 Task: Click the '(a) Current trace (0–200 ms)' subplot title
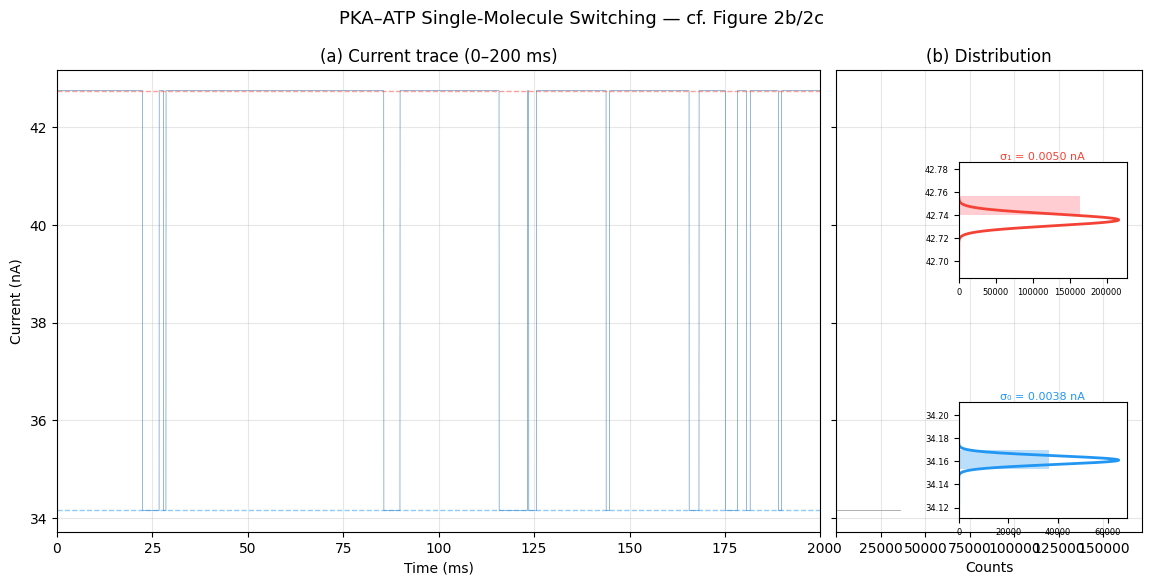438,57
